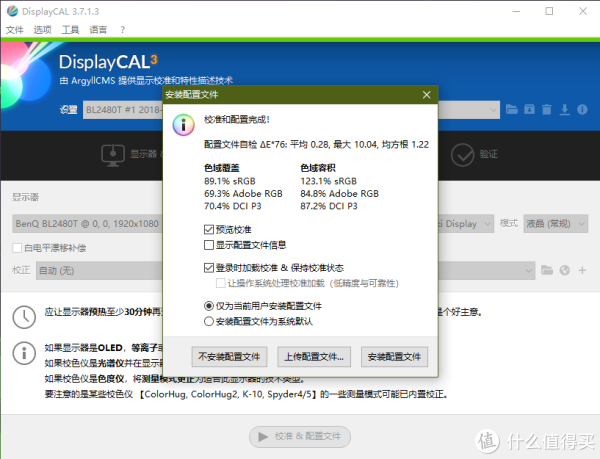Open correction file folder icon
Image resolution: width=600 pixels, height=459 pixels.
(547, 270)
